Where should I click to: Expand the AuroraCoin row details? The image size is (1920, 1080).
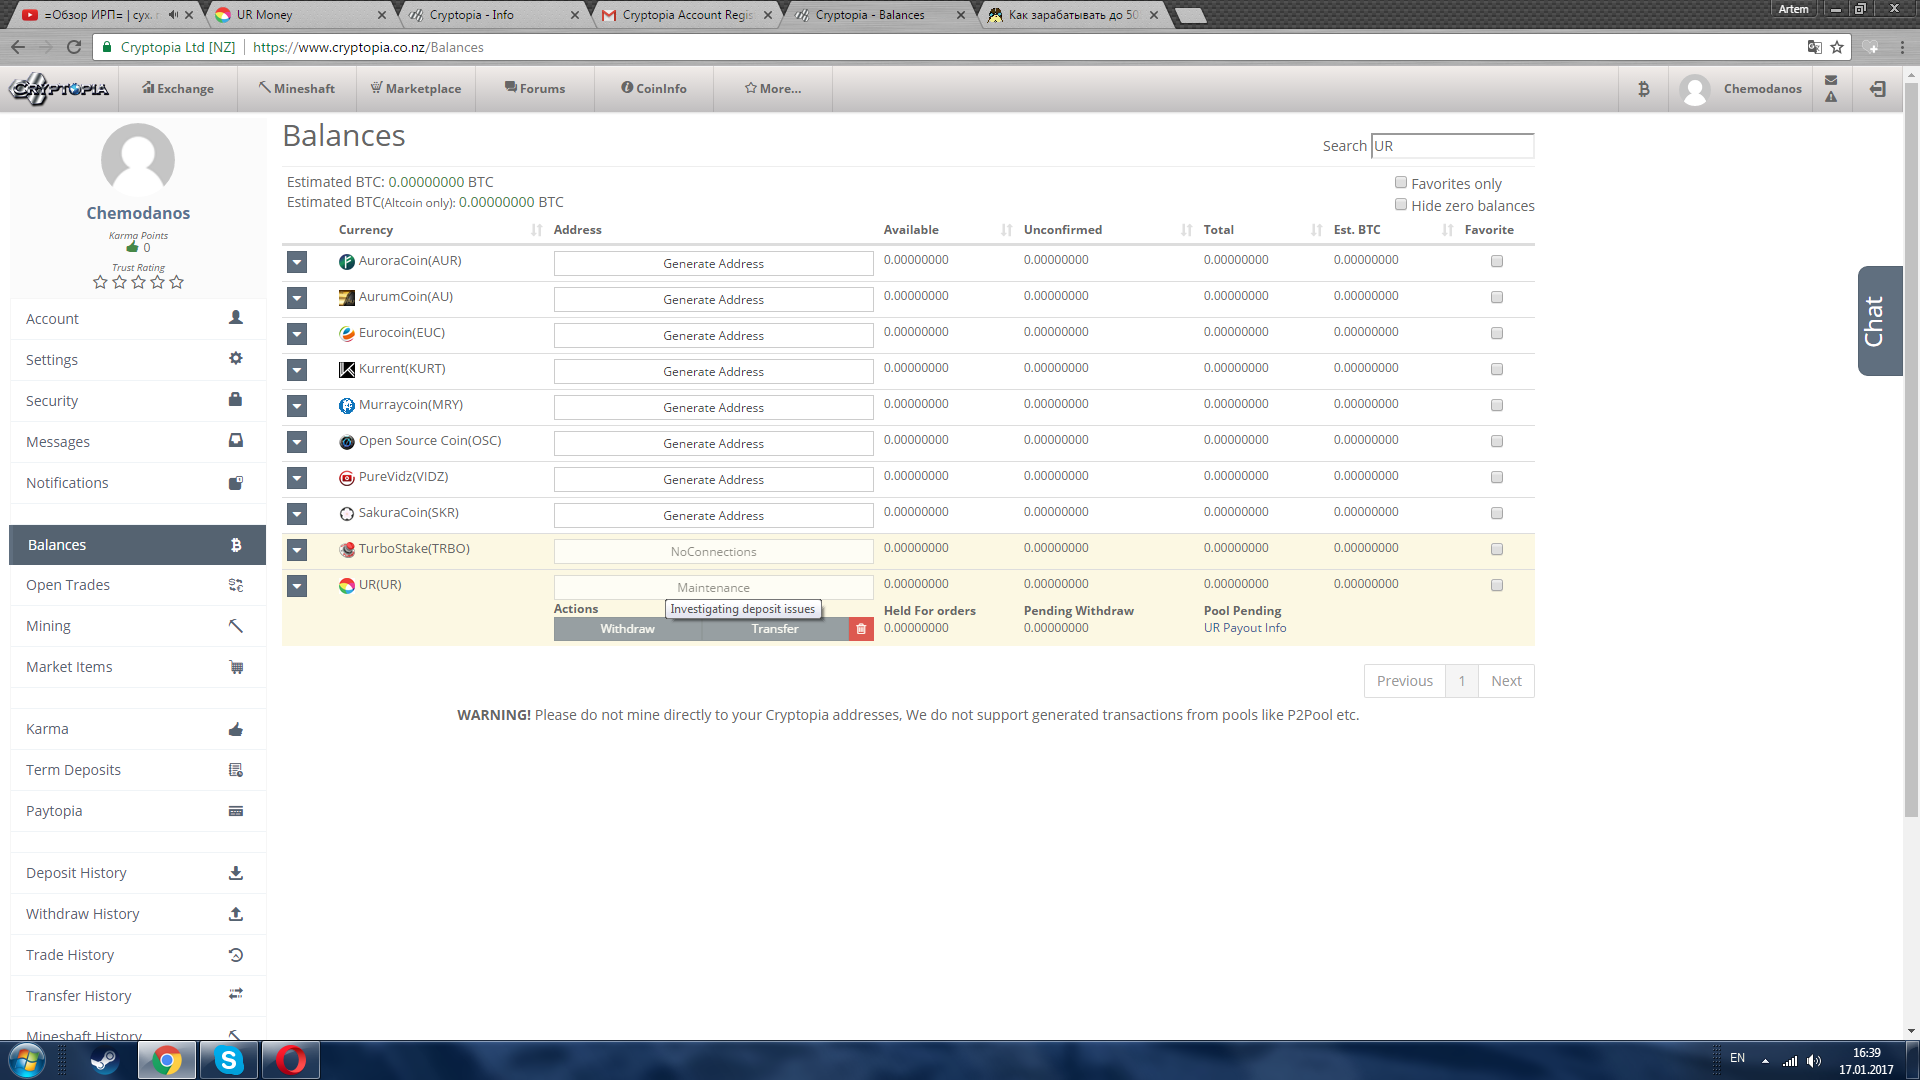(x=297, y=262)
